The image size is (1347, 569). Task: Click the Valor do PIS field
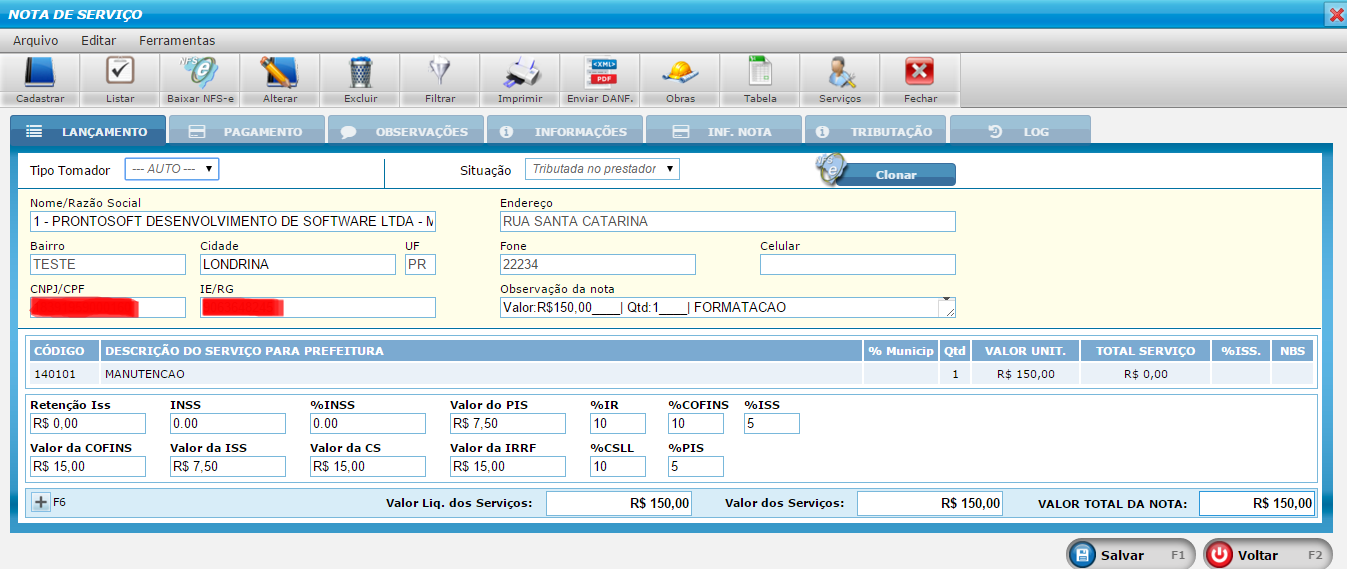tap(508, 423)
